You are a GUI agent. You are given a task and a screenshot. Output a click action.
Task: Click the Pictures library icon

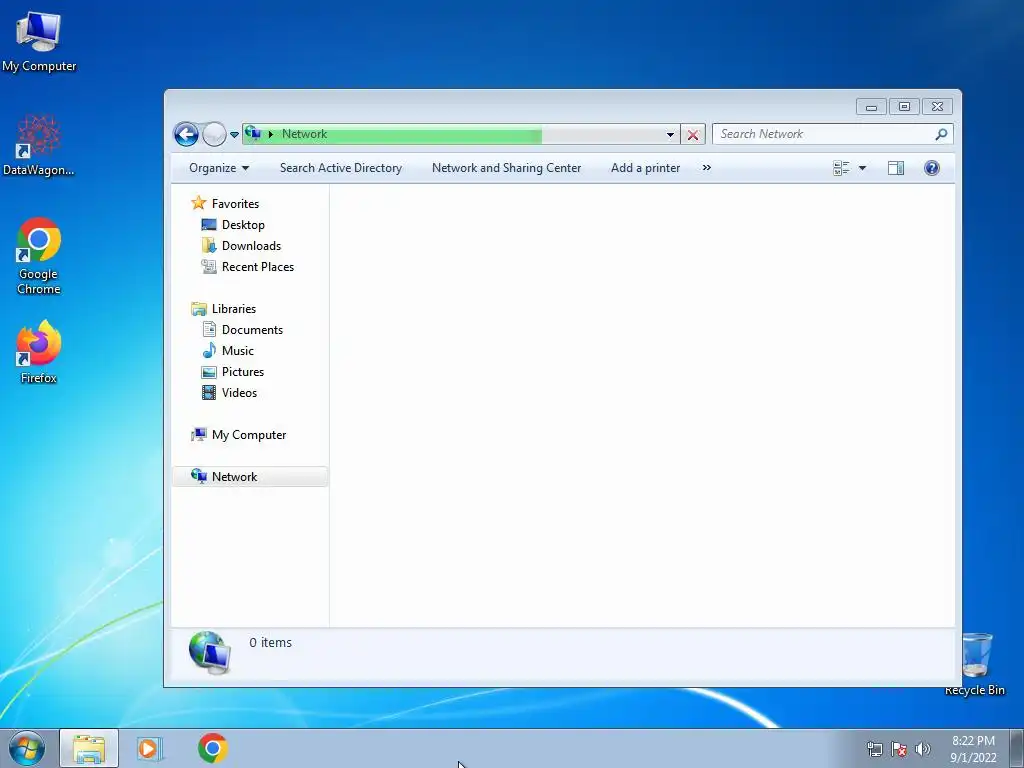(x=209, y=372)
